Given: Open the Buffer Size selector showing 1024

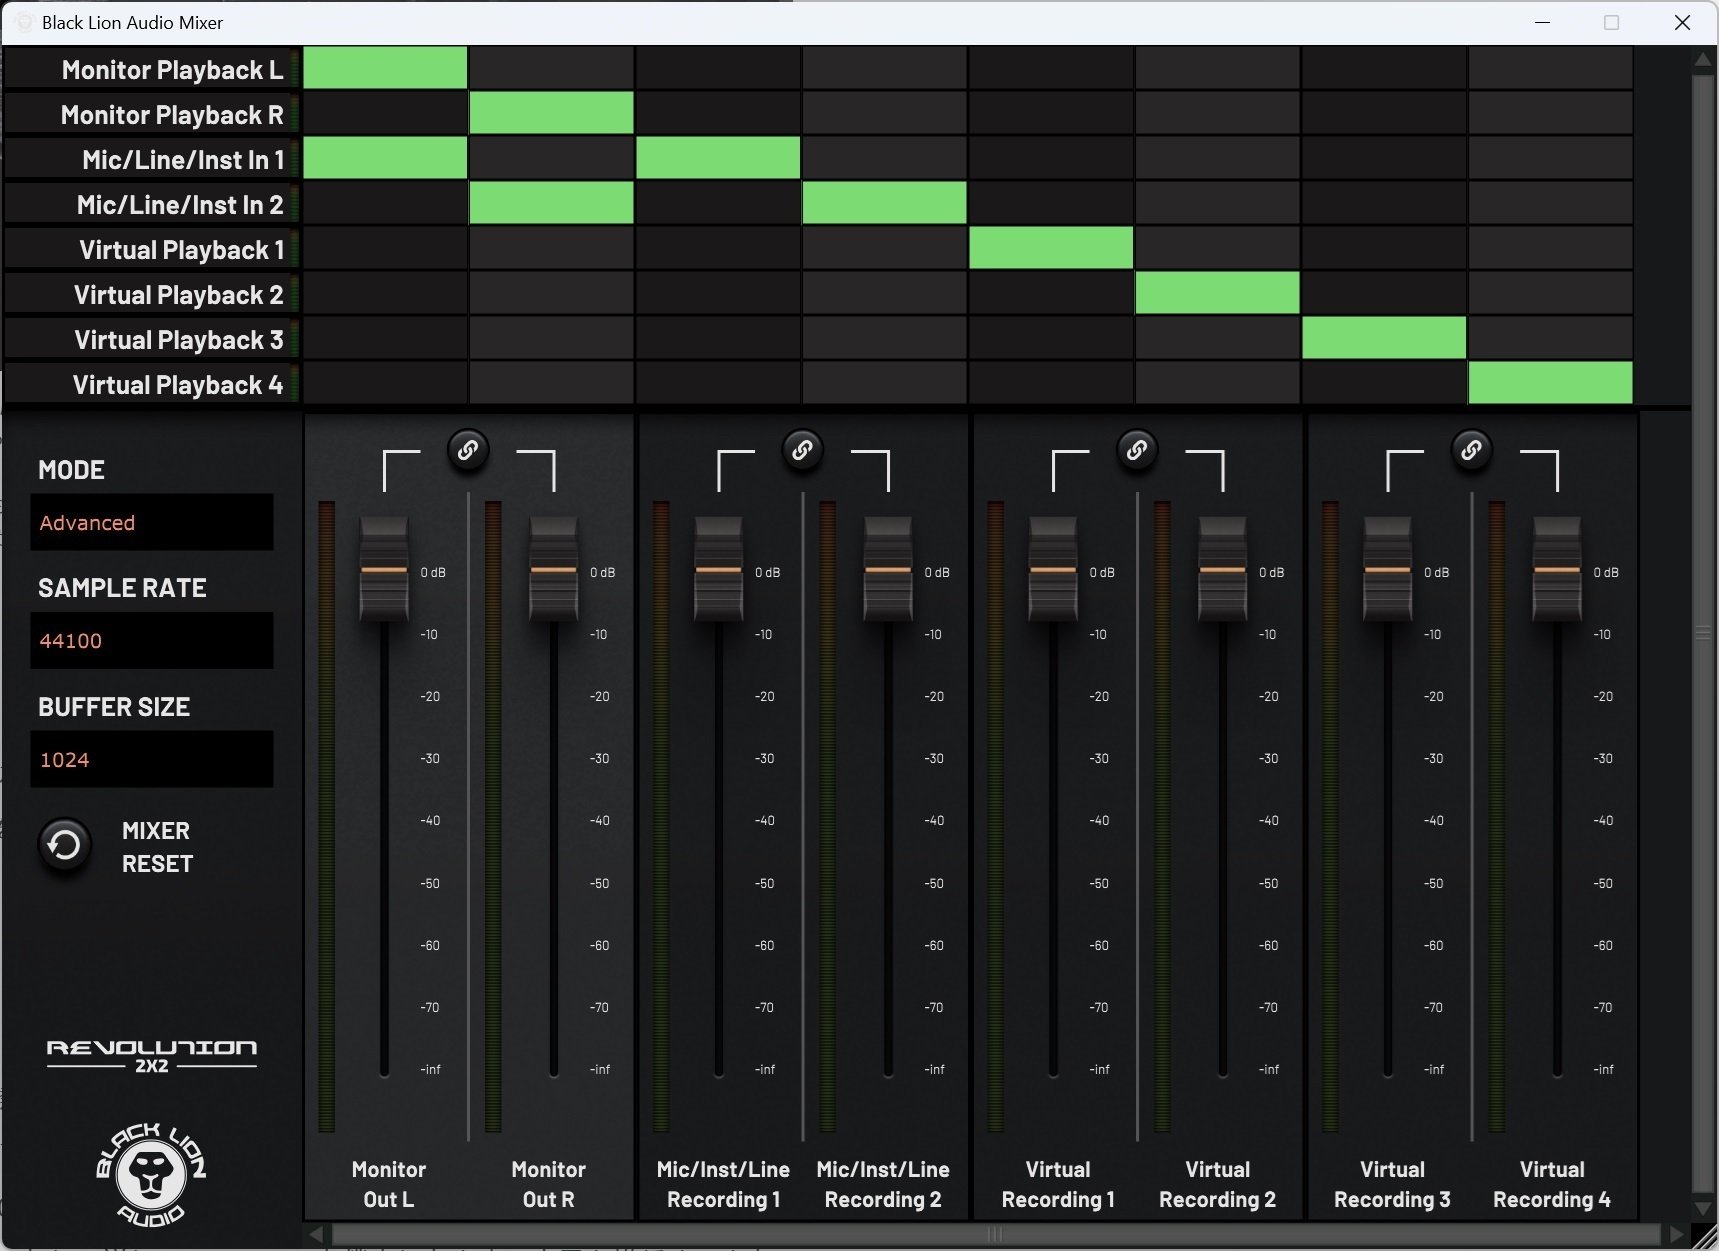Looking at the screenshot, I should coord(152,759).
